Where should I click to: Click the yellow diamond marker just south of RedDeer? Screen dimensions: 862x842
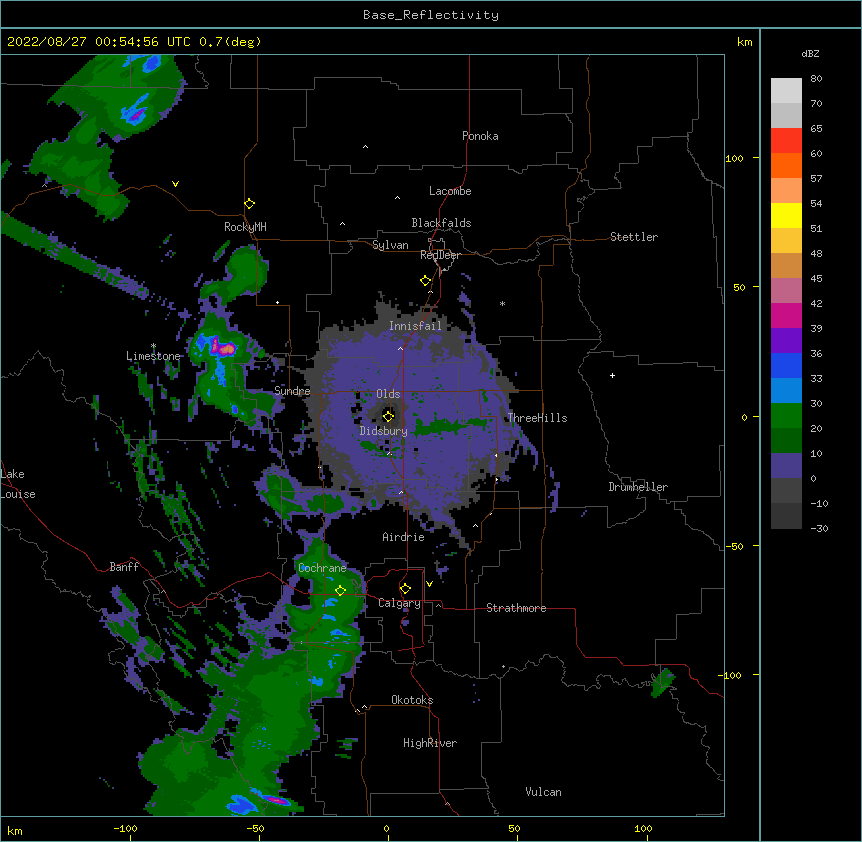click(426, 281)
